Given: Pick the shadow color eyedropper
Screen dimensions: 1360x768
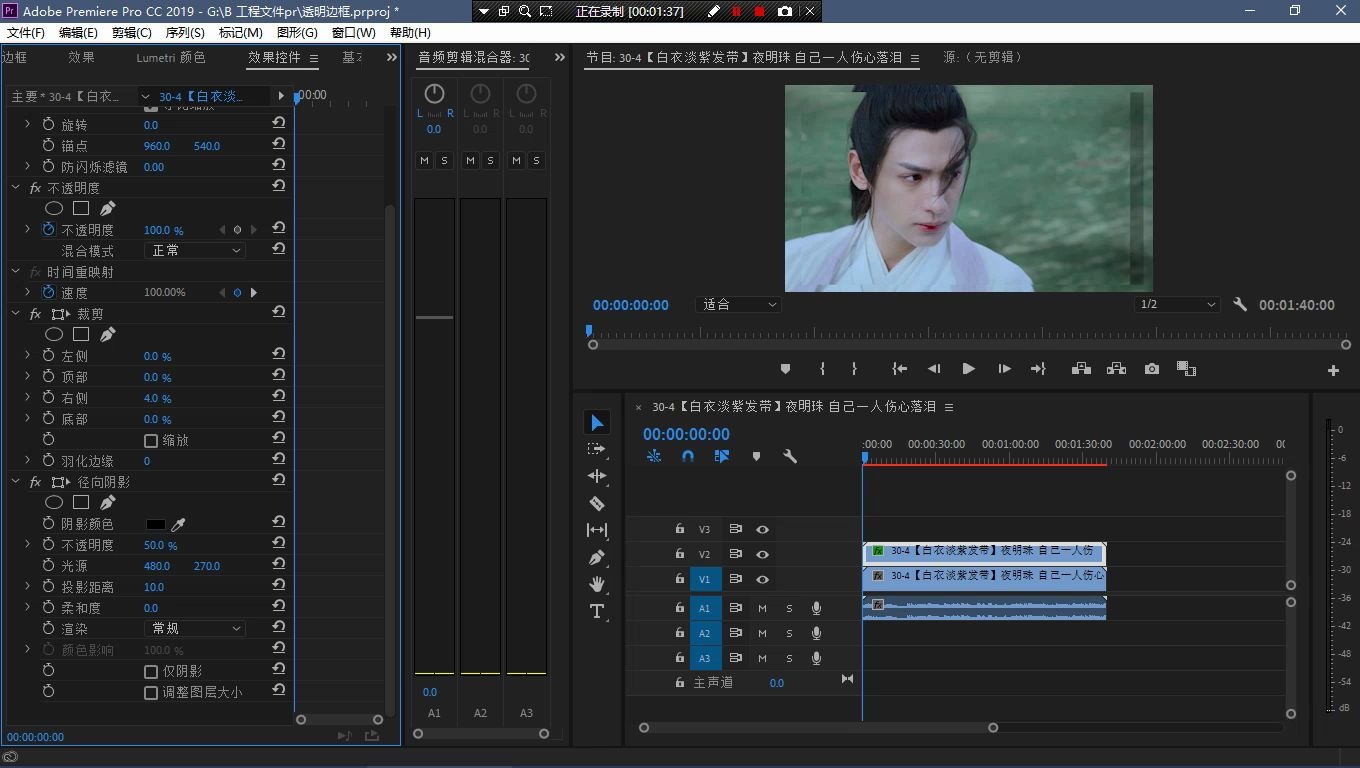Looking at the screenshot, I should (x=179, y=524).
